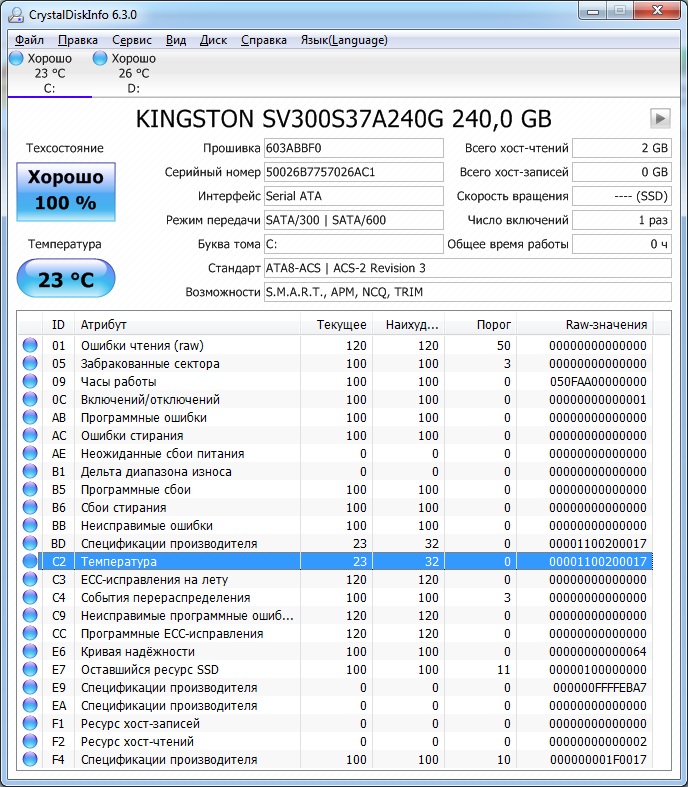The width and height of the screenshot is (688, 787).
Task: Click the Возможности field S.M.A.R.T., APM, NCQ, TRIM
Action: (x=468, y=292)
